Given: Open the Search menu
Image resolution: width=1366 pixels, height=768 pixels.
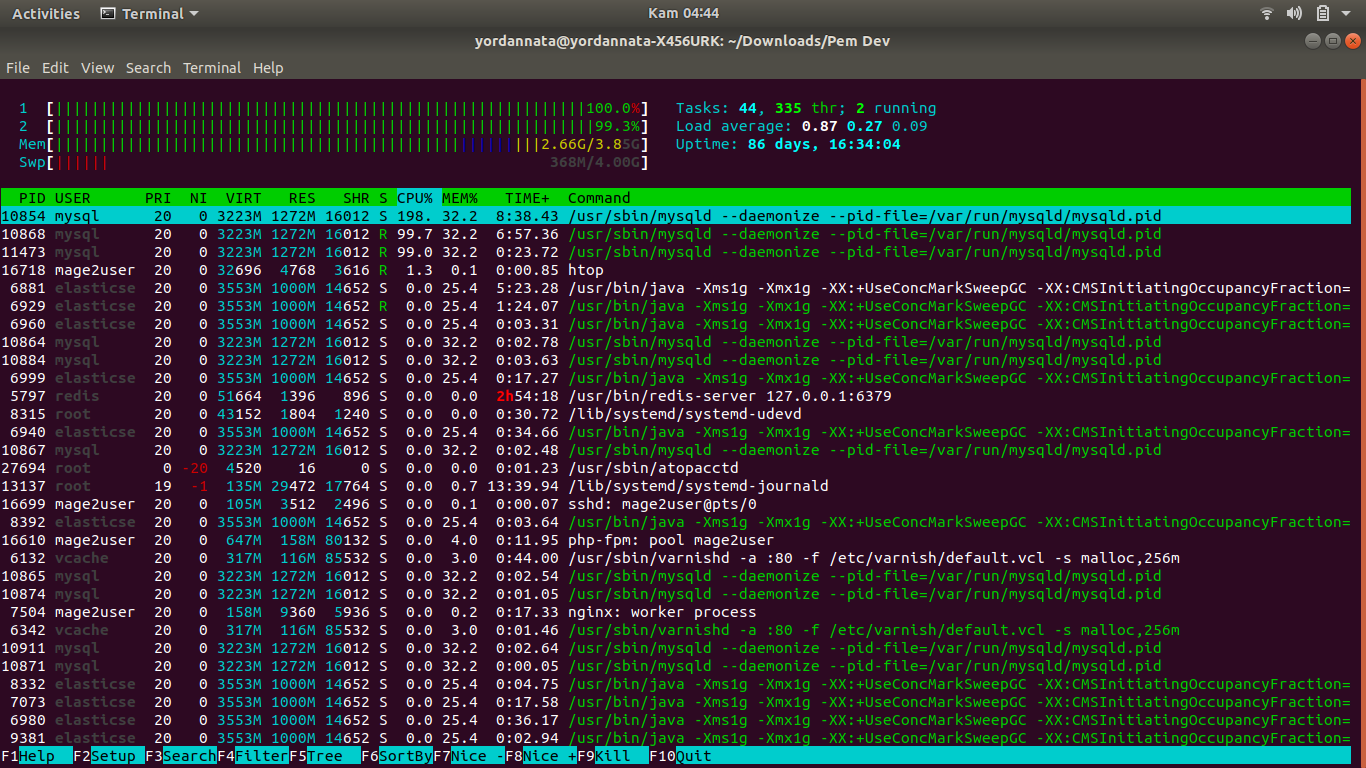Looking at the screenshot, I should [x=148, y=68].
